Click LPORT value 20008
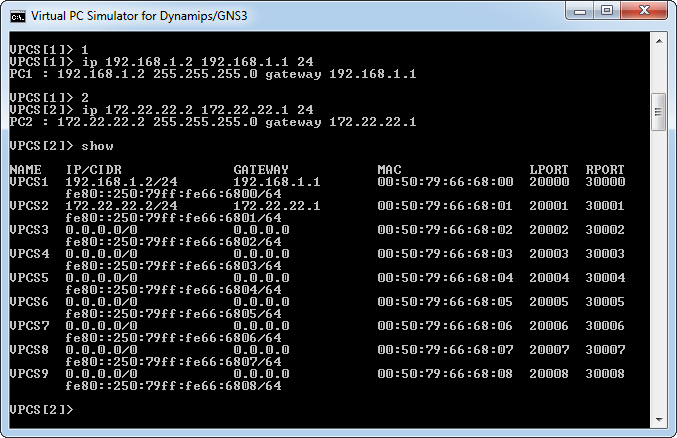Image resolution: width=677 pixels, height=438 pixels. (549, 374)
